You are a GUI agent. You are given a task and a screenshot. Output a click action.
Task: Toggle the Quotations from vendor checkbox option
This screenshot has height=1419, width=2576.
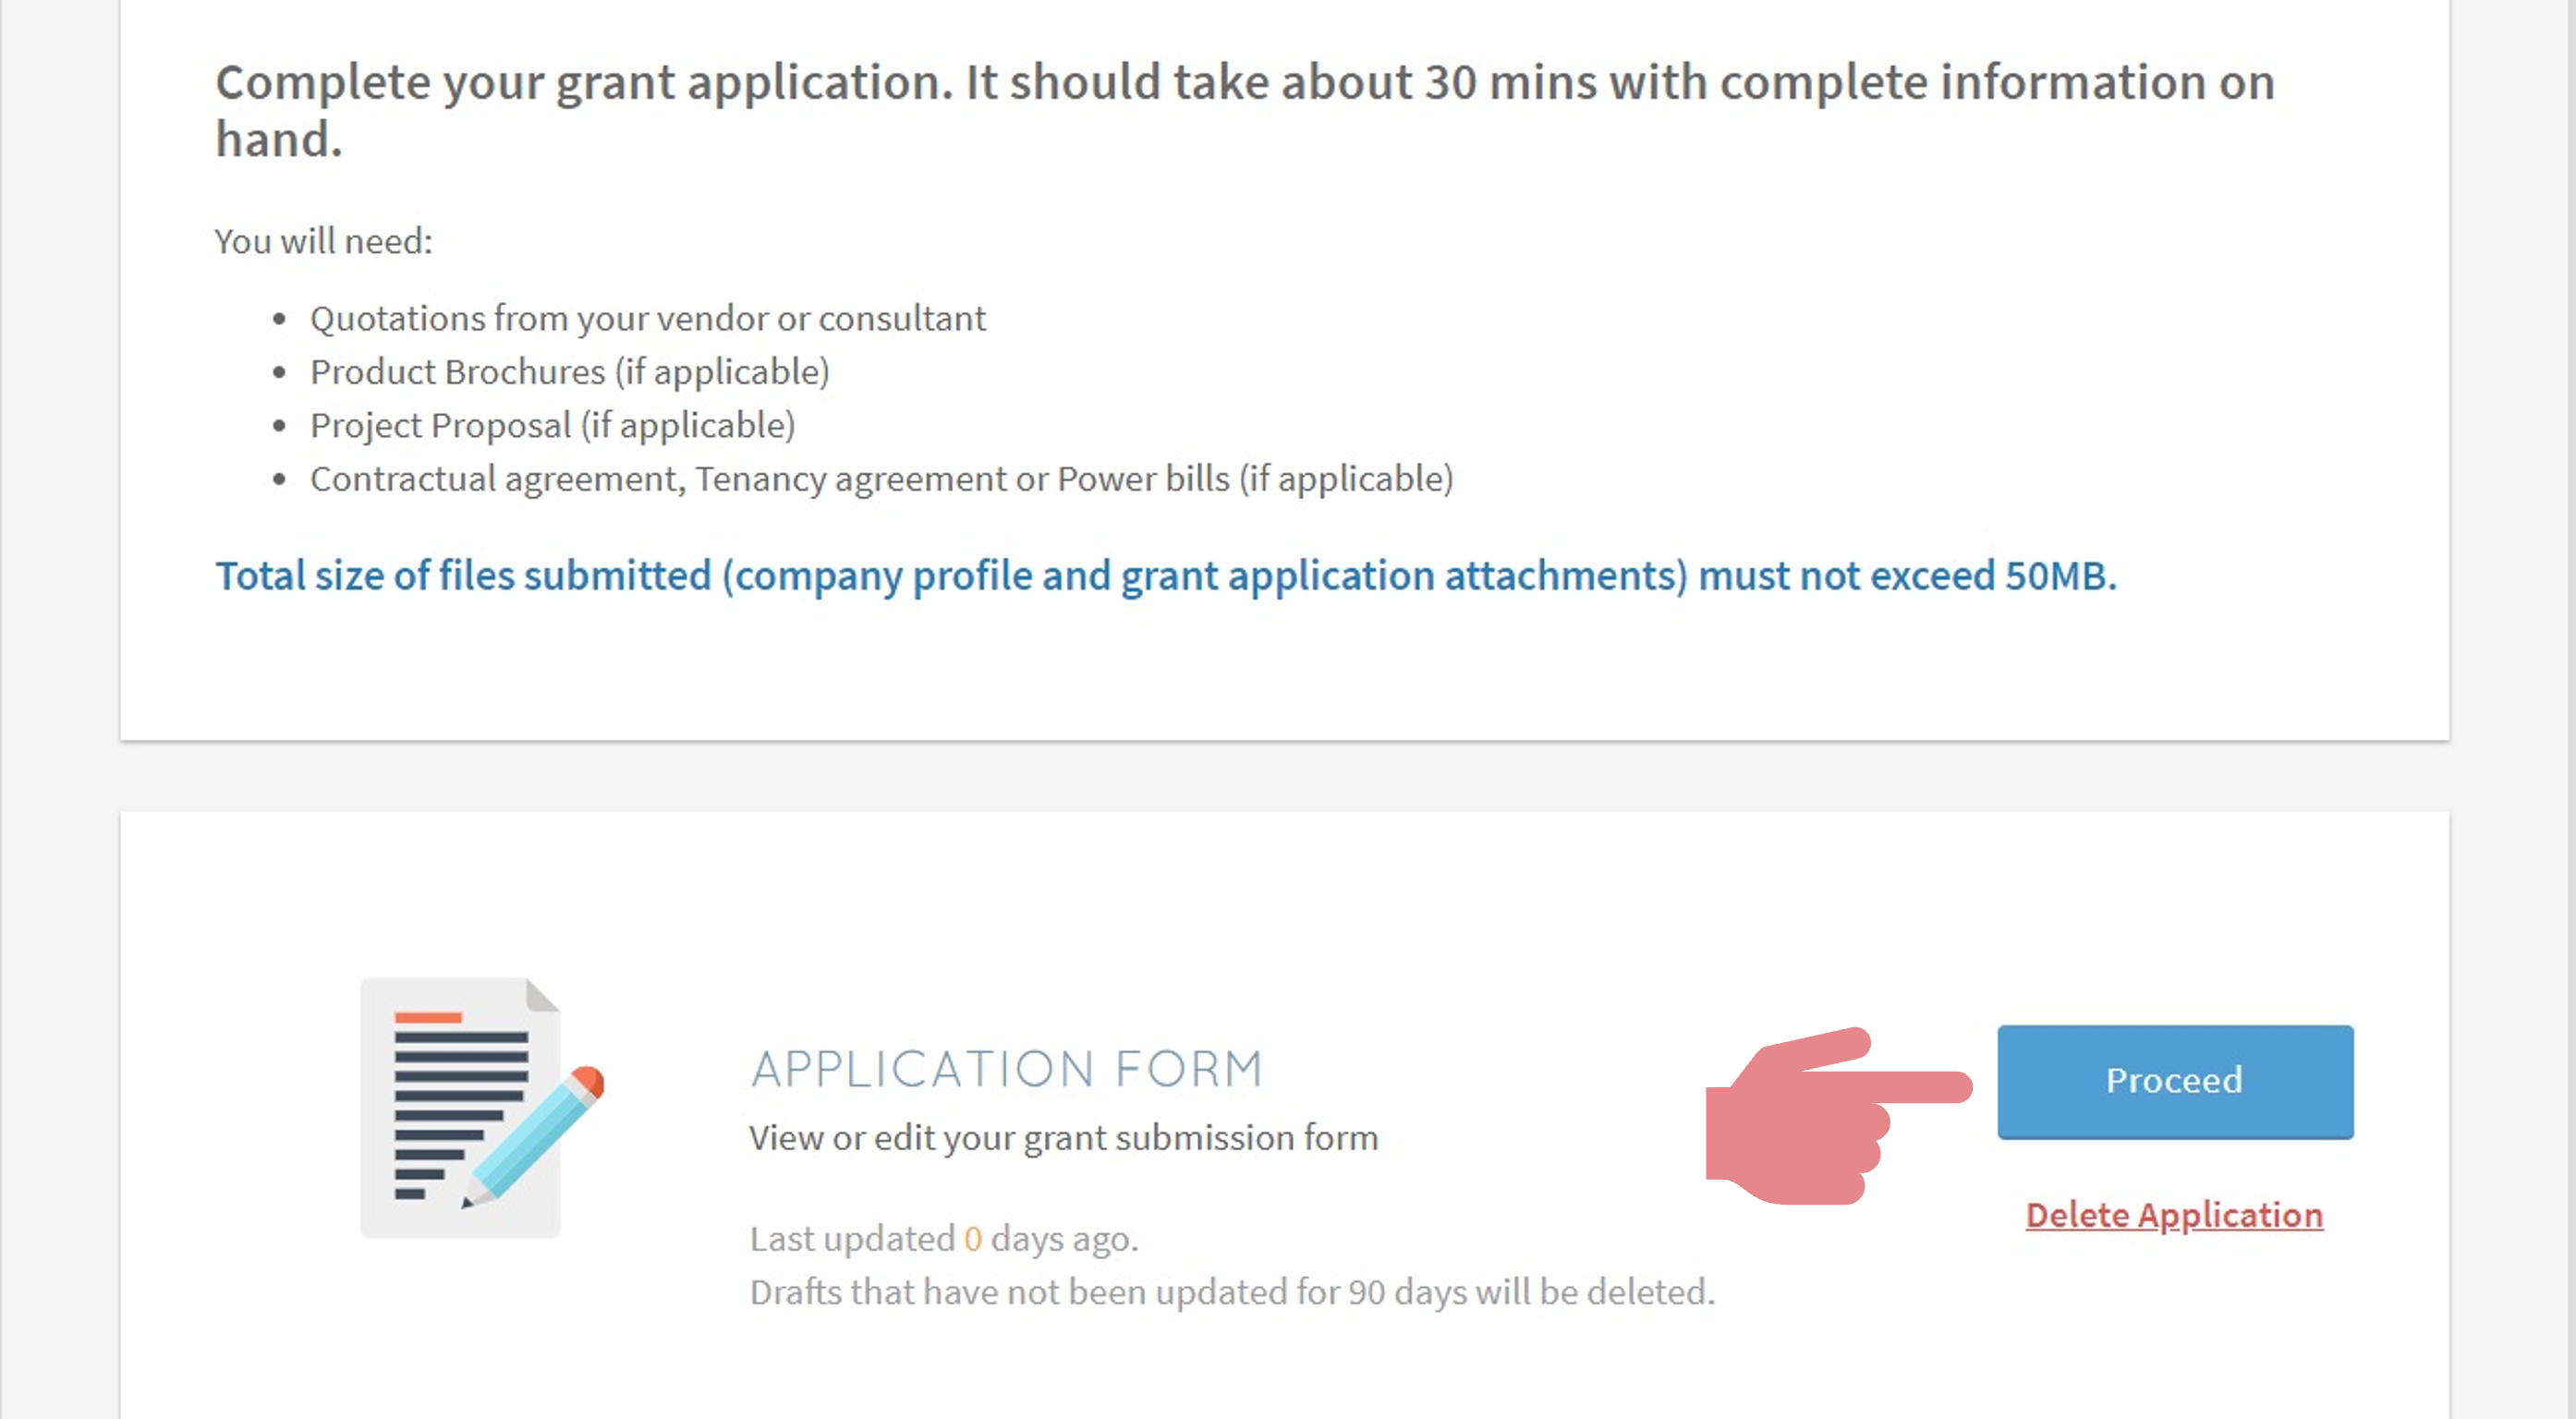click(x=278, y=316)
